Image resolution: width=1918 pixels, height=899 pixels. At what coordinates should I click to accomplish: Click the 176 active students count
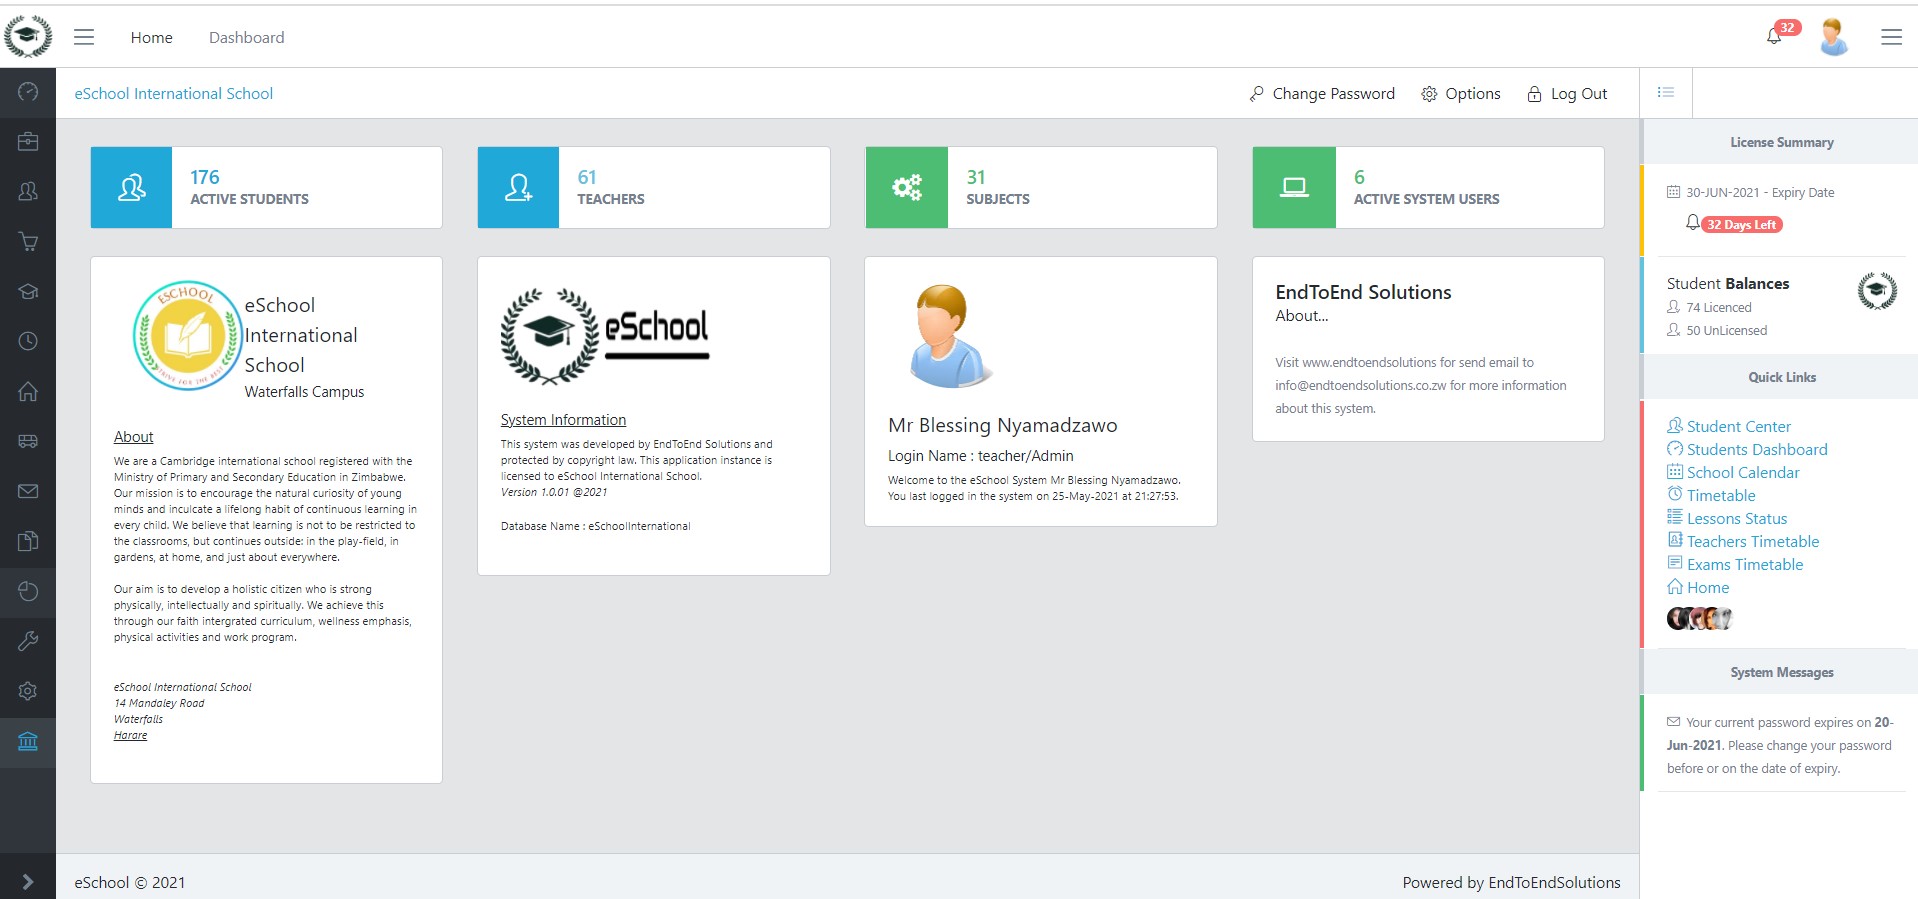[204, 177]
